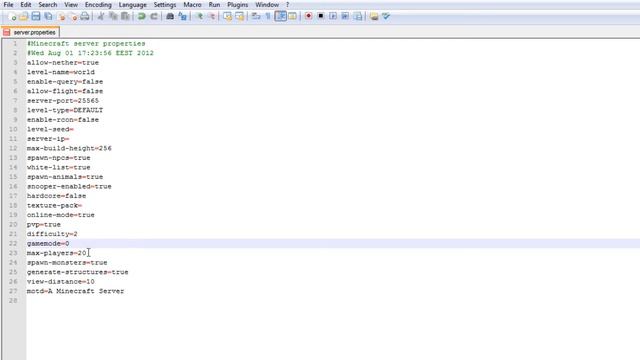
Task: Open the ? help menu
Action: [x=287, y=5]
